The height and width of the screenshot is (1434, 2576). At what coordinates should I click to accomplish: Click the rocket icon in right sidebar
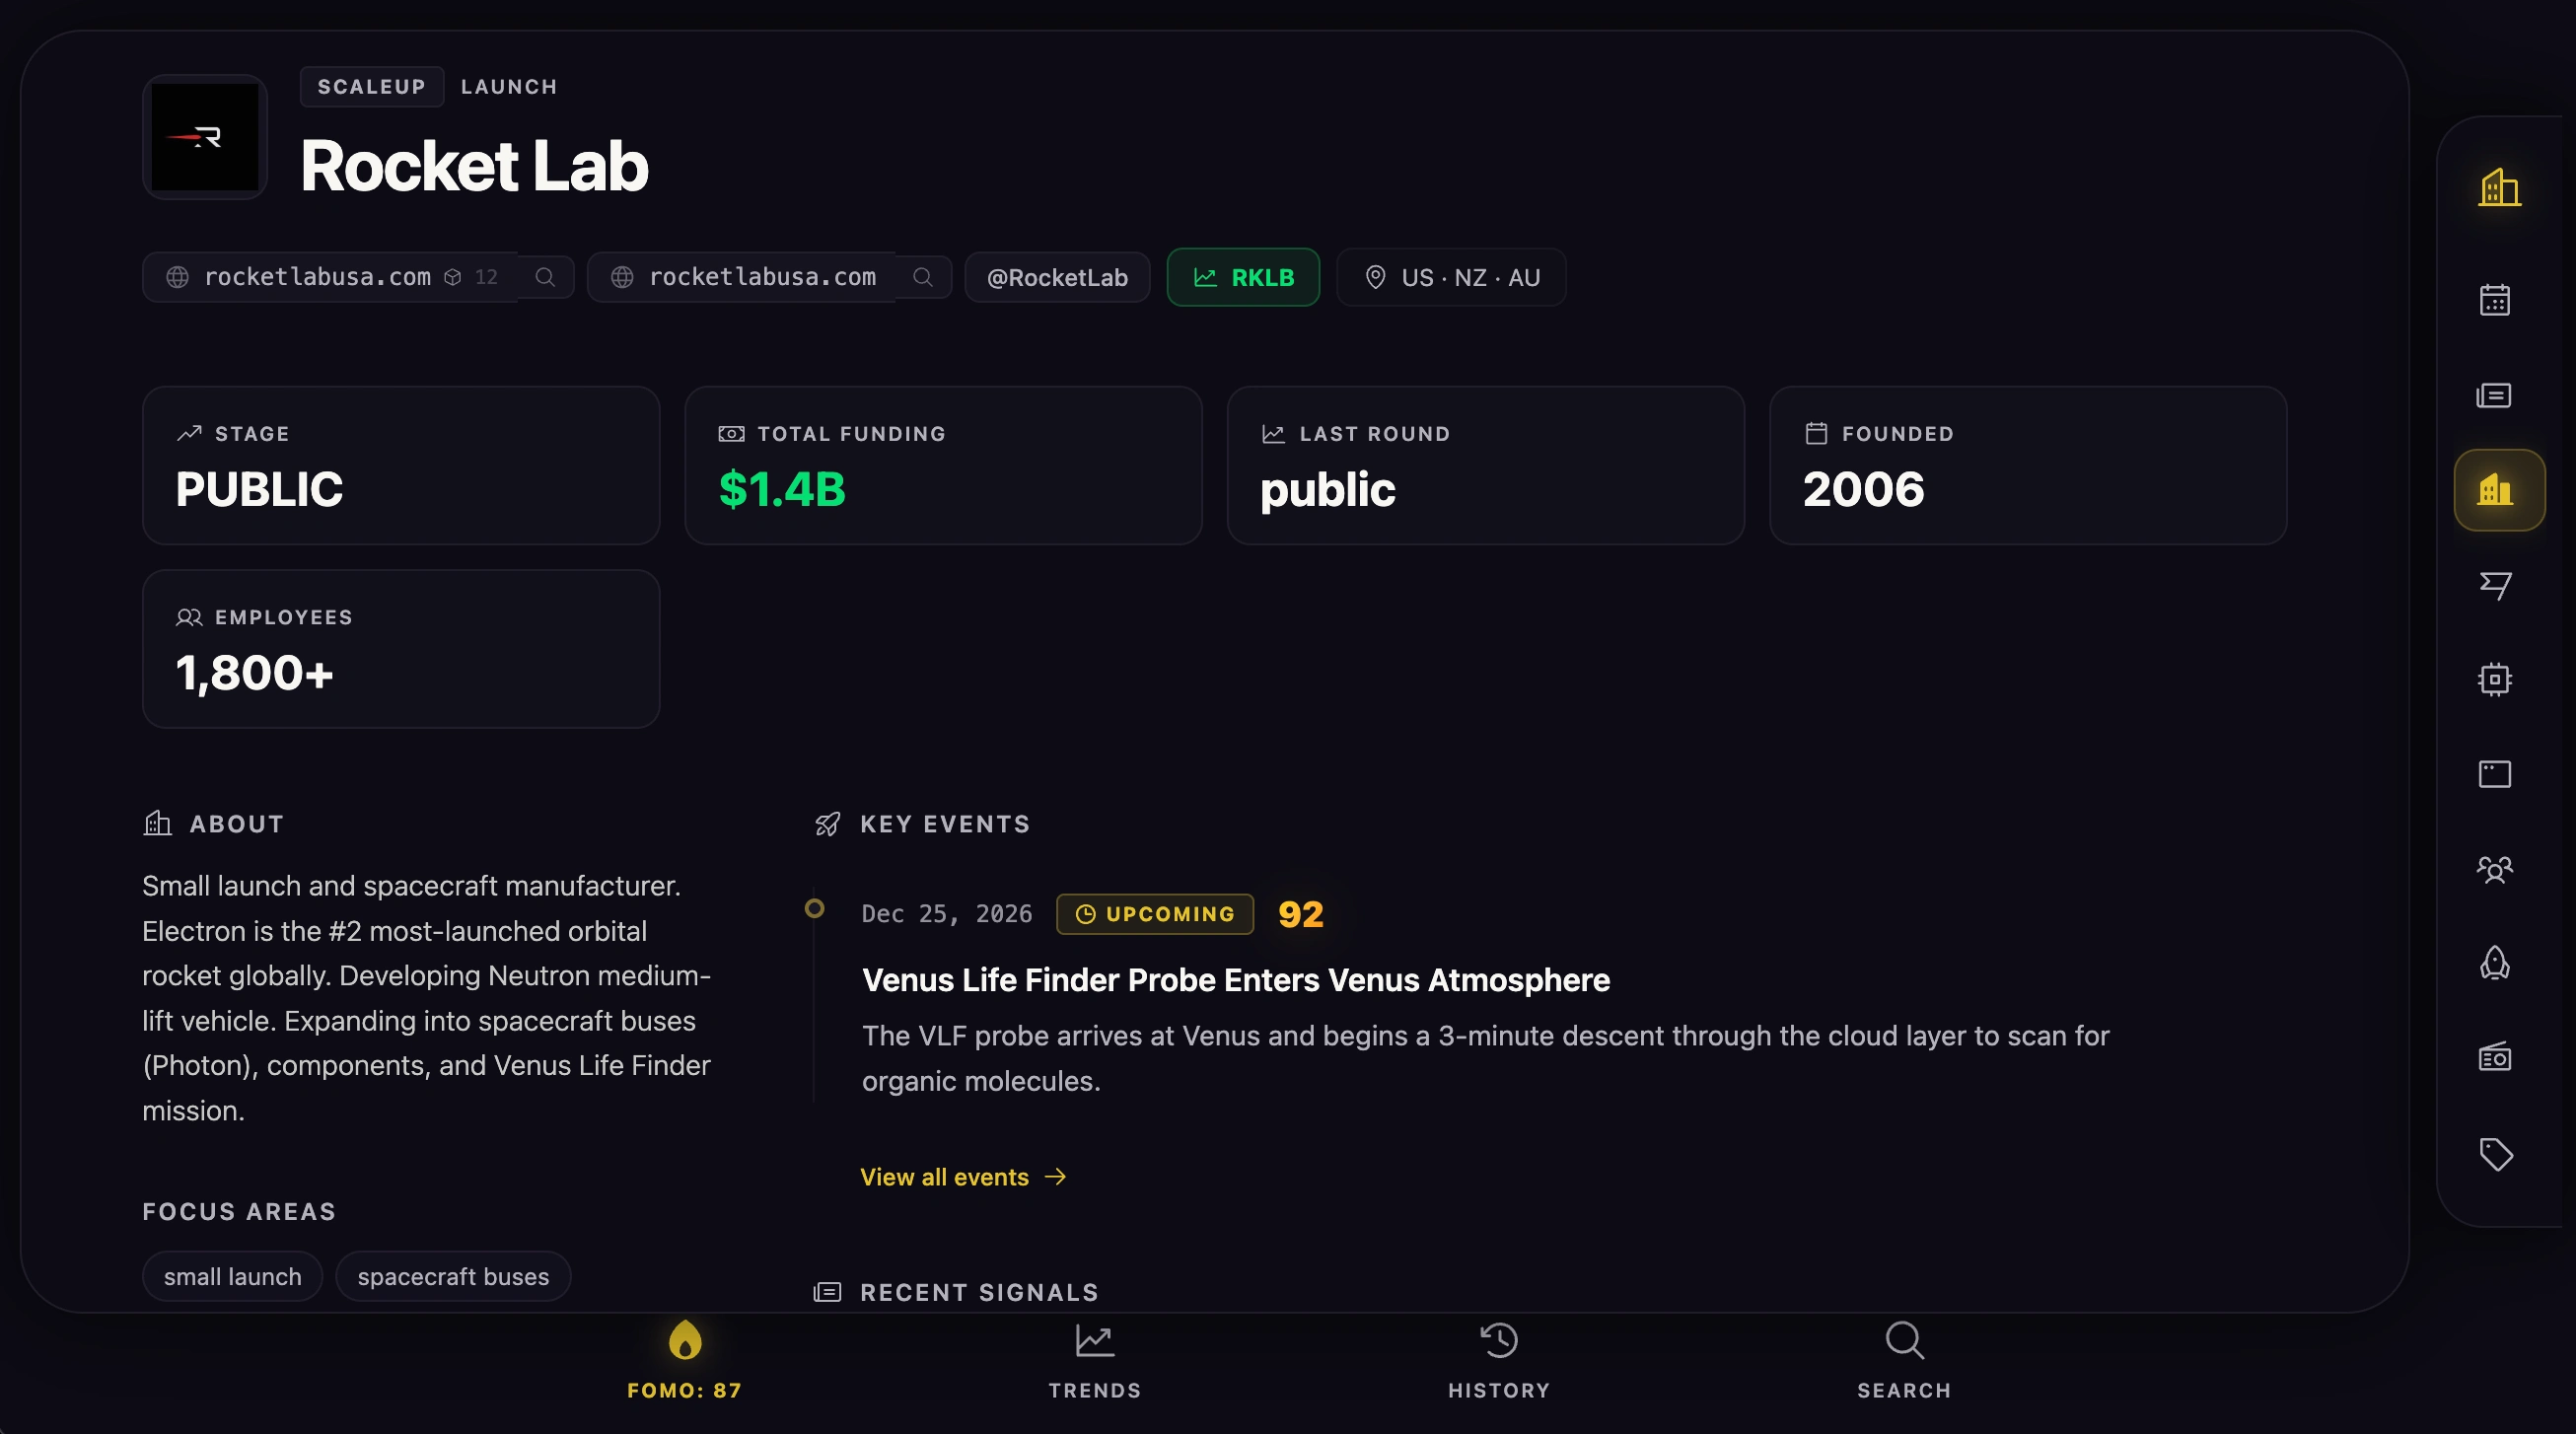coord(2494,963)
